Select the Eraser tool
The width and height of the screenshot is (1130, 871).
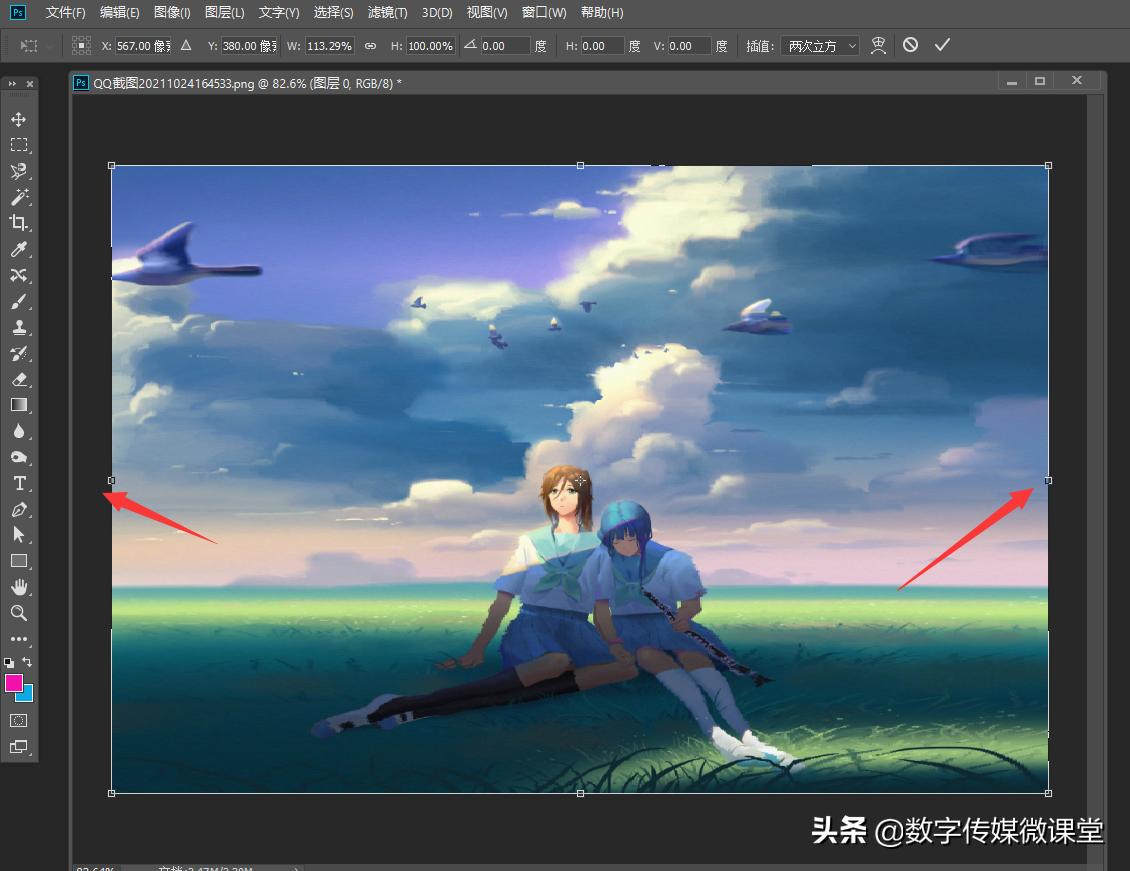tap(20, 380)
